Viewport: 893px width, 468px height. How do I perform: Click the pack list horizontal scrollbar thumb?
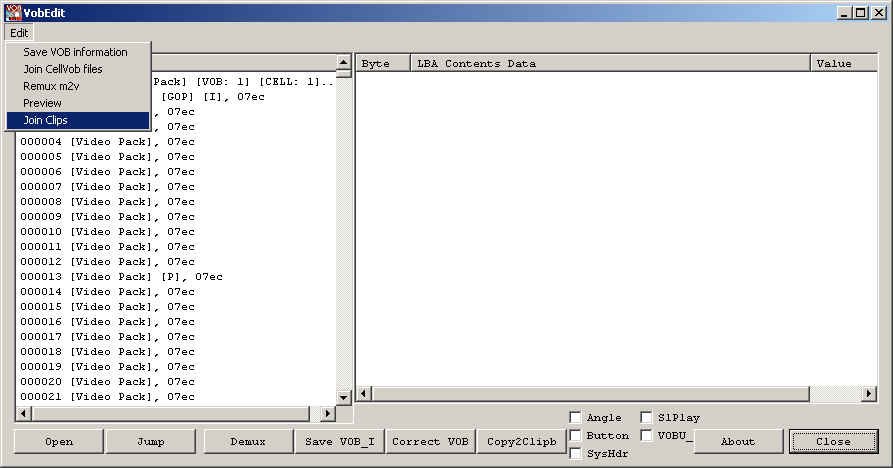tap(170, 414)
